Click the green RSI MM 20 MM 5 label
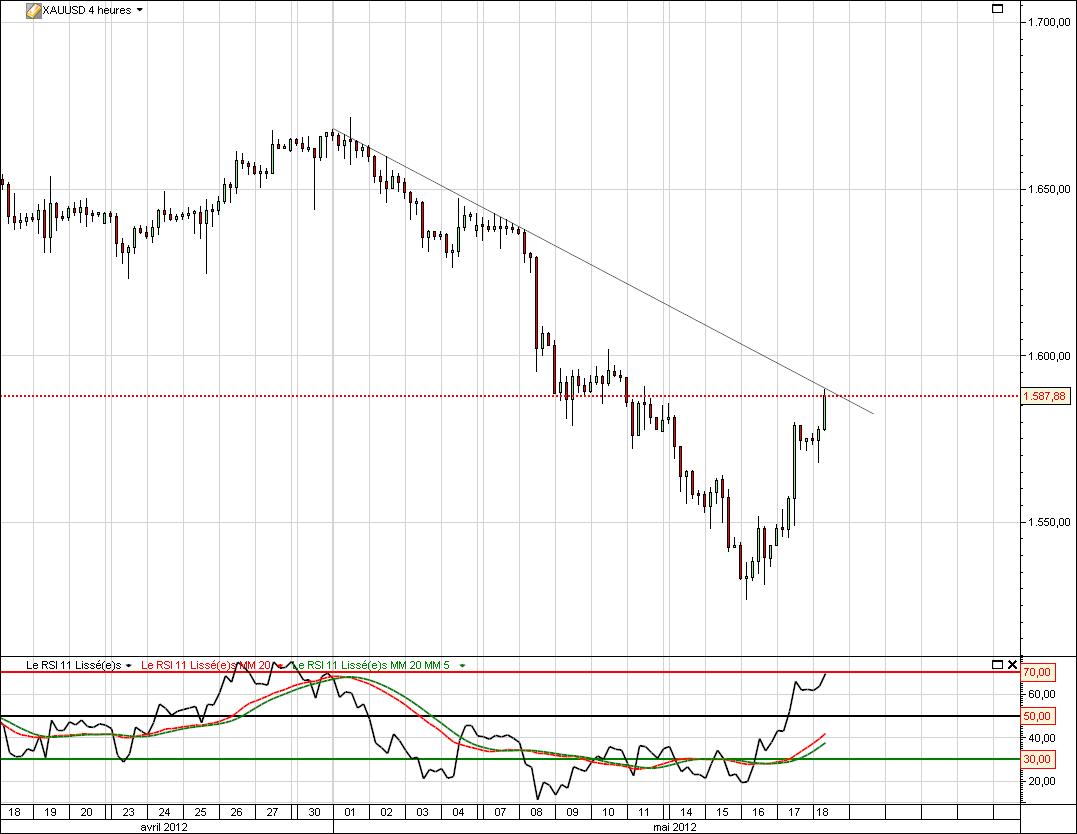This screenshot has width=1077, height=834. pyautogui.click(x=372, y=665)
